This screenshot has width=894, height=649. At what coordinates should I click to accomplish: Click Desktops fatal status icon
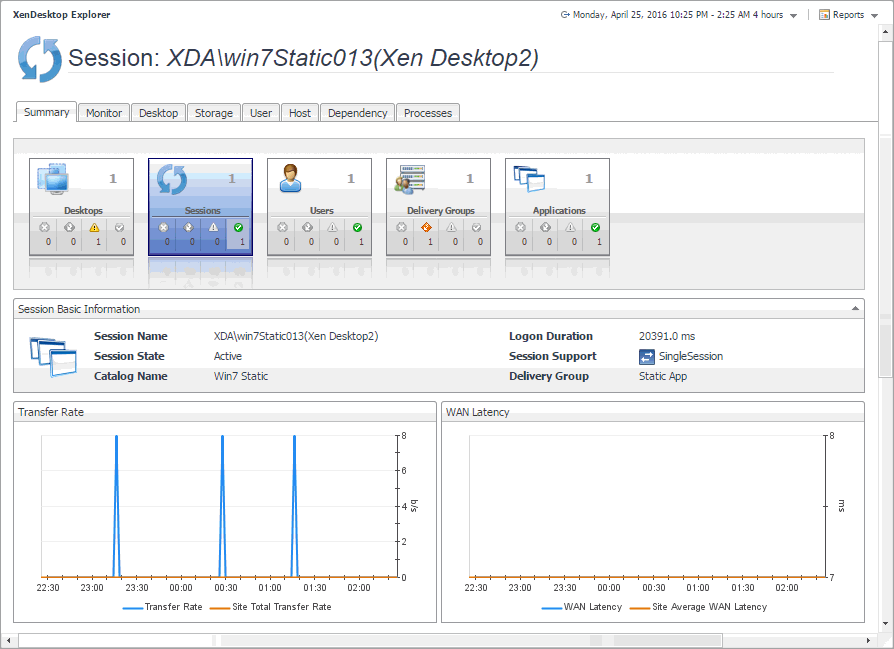tap(44, 228)
